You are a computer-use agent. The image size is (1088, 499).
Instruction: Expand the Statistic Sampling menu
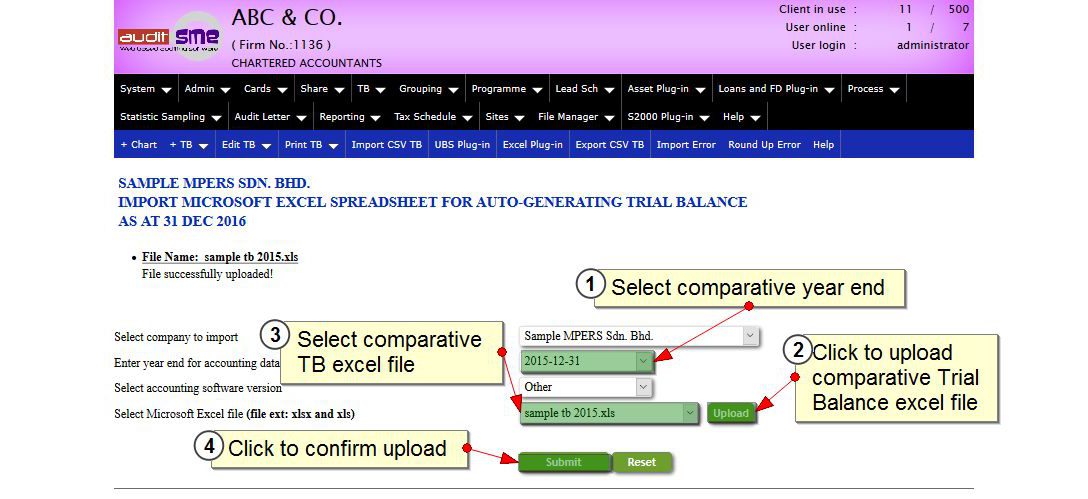pyautogui.click(x=169, y=117)
